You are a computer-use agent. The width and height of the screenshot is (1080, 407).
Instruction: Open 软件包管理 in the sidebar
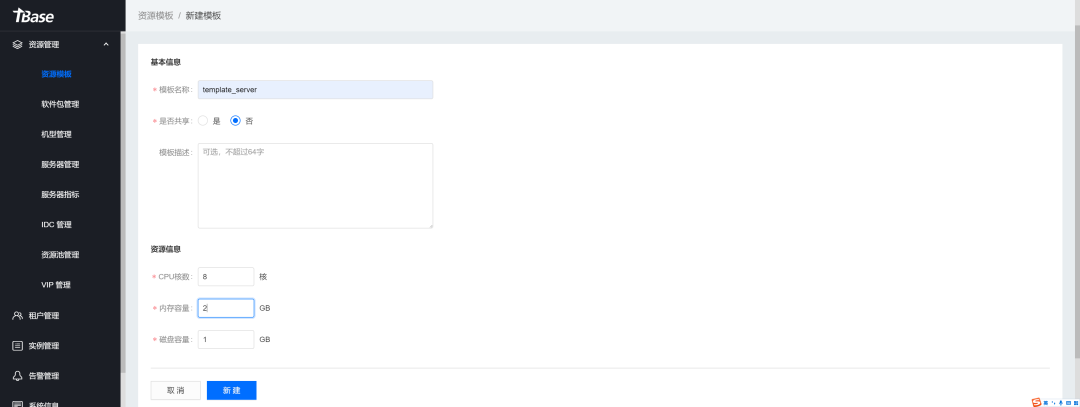(x=60, y=104)
